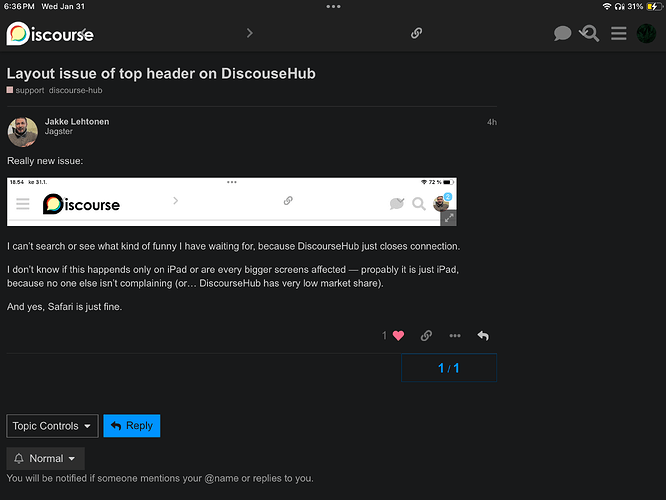The image size is (666, 500).
Task: Check the battery status indicator
Action: pos(653,6)
